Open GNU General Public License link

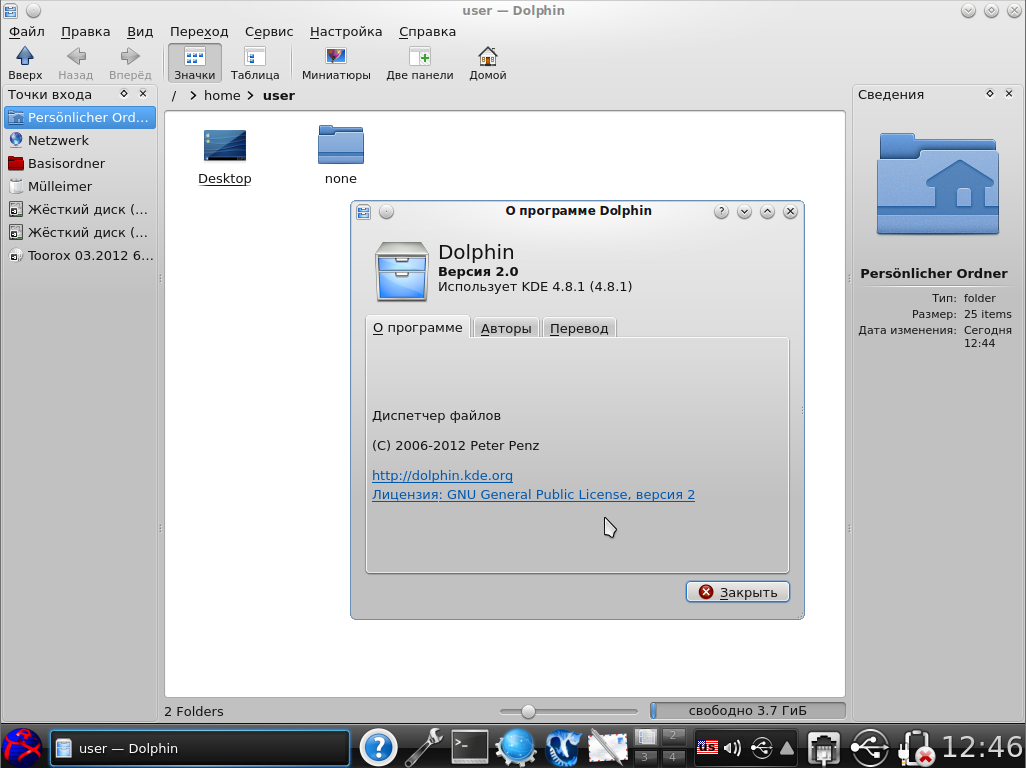pos(533,495)
